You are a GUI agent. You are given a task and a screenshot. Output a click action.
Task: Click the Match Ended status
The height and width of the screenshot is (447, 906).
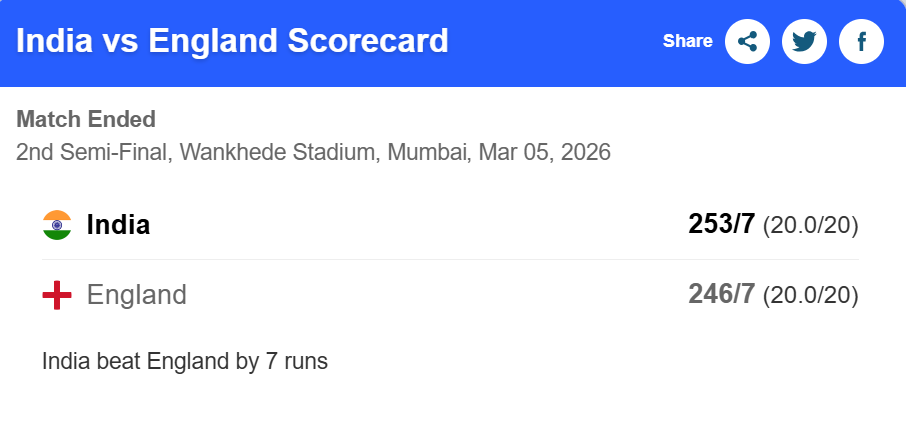click(x=86, y=120)
